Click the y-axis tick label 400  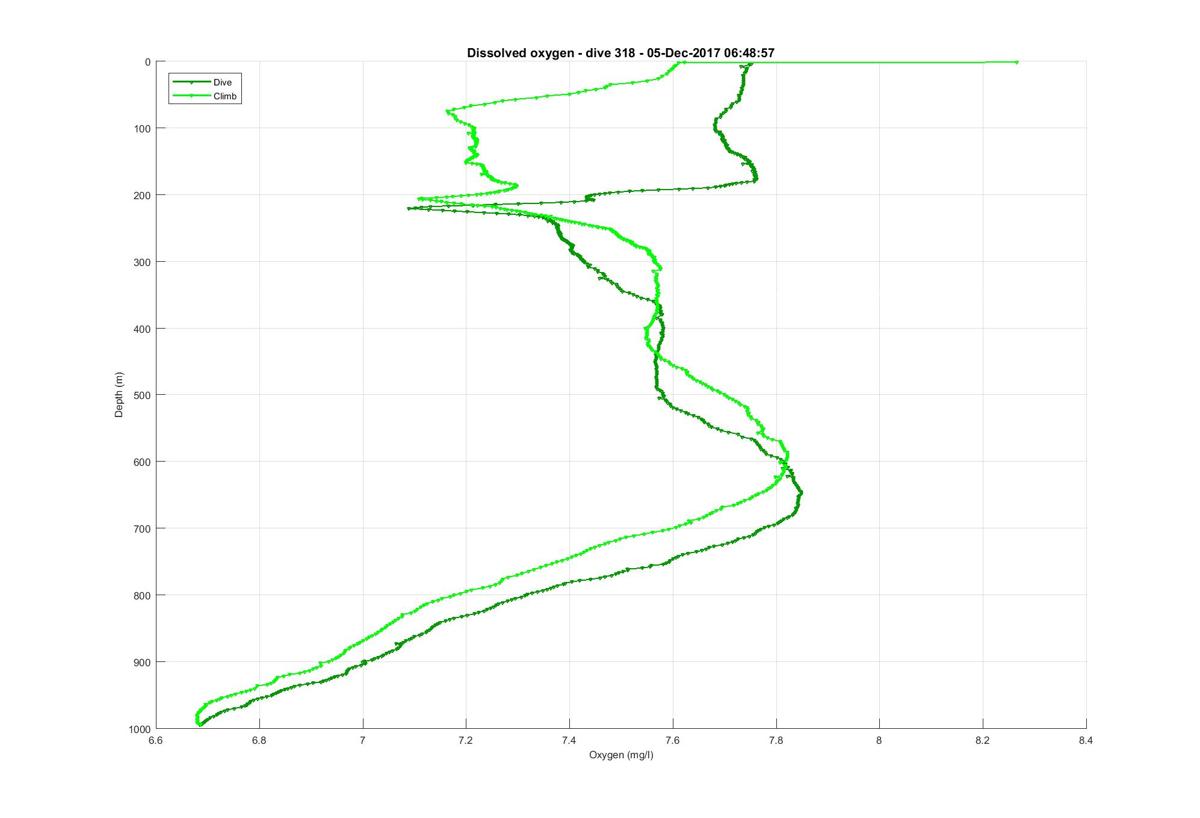[x=143, y=328]
